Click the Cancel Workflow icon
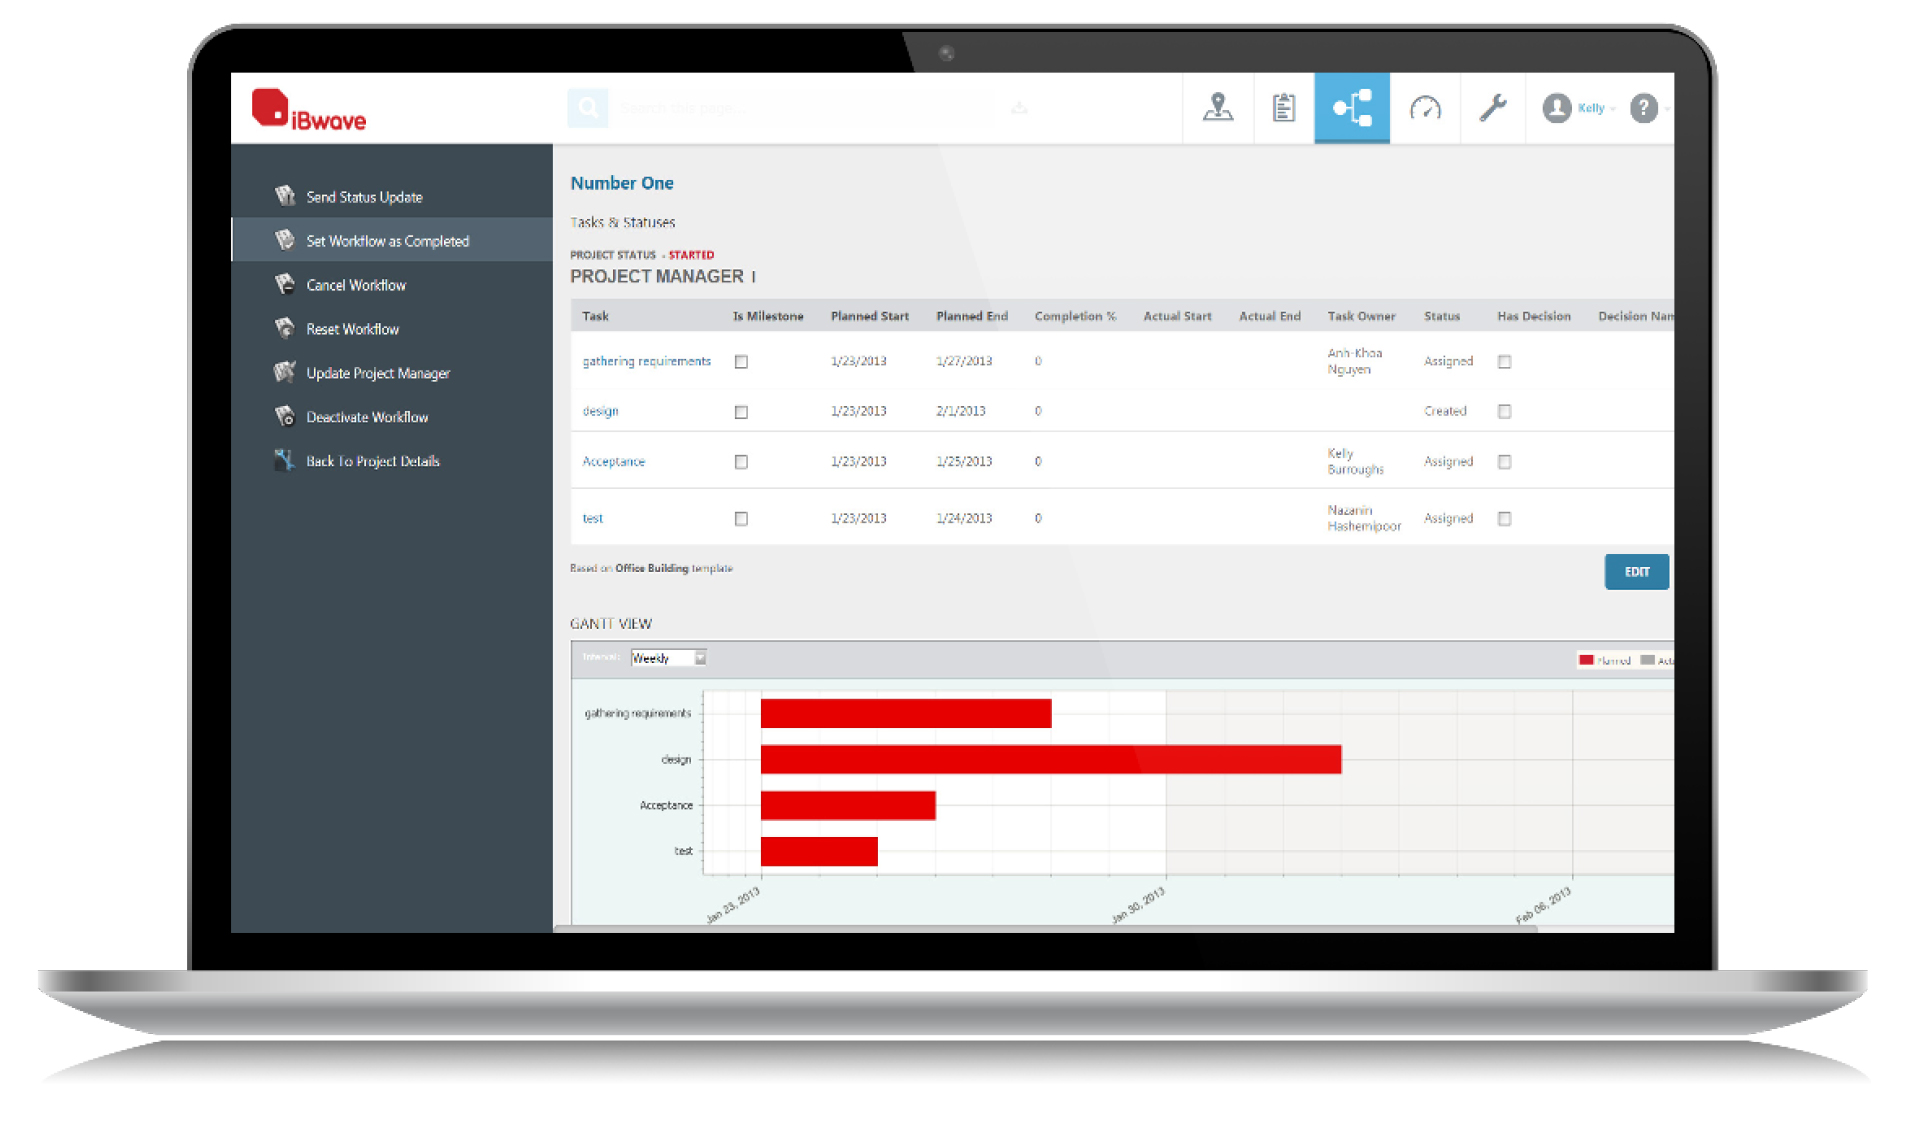 pos(285,283)
